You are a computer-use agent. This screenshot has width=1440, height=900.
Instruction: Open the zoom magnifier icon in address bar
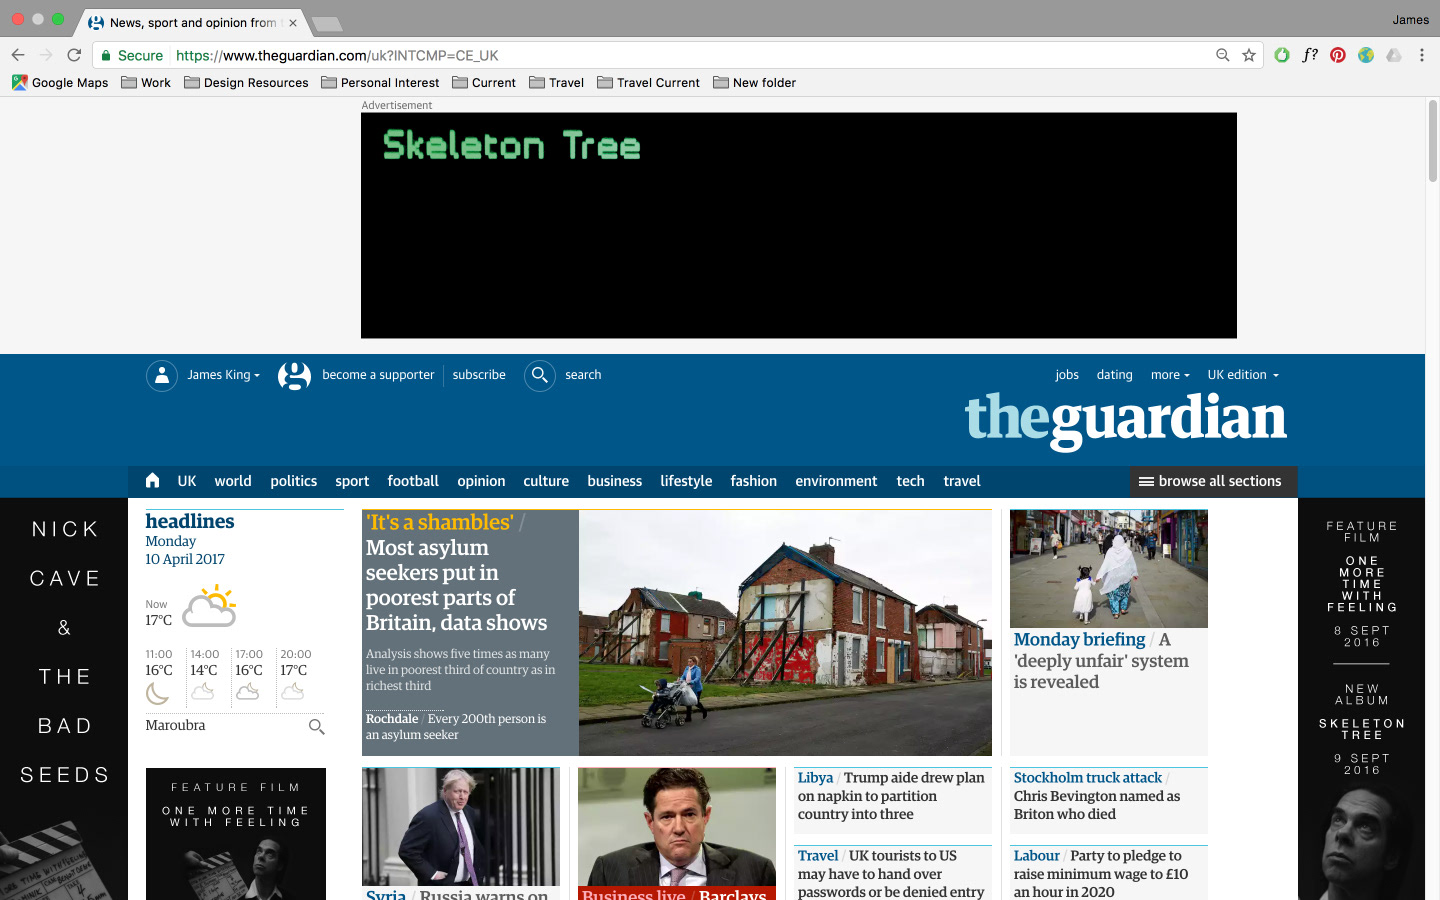pos(1222,55)
